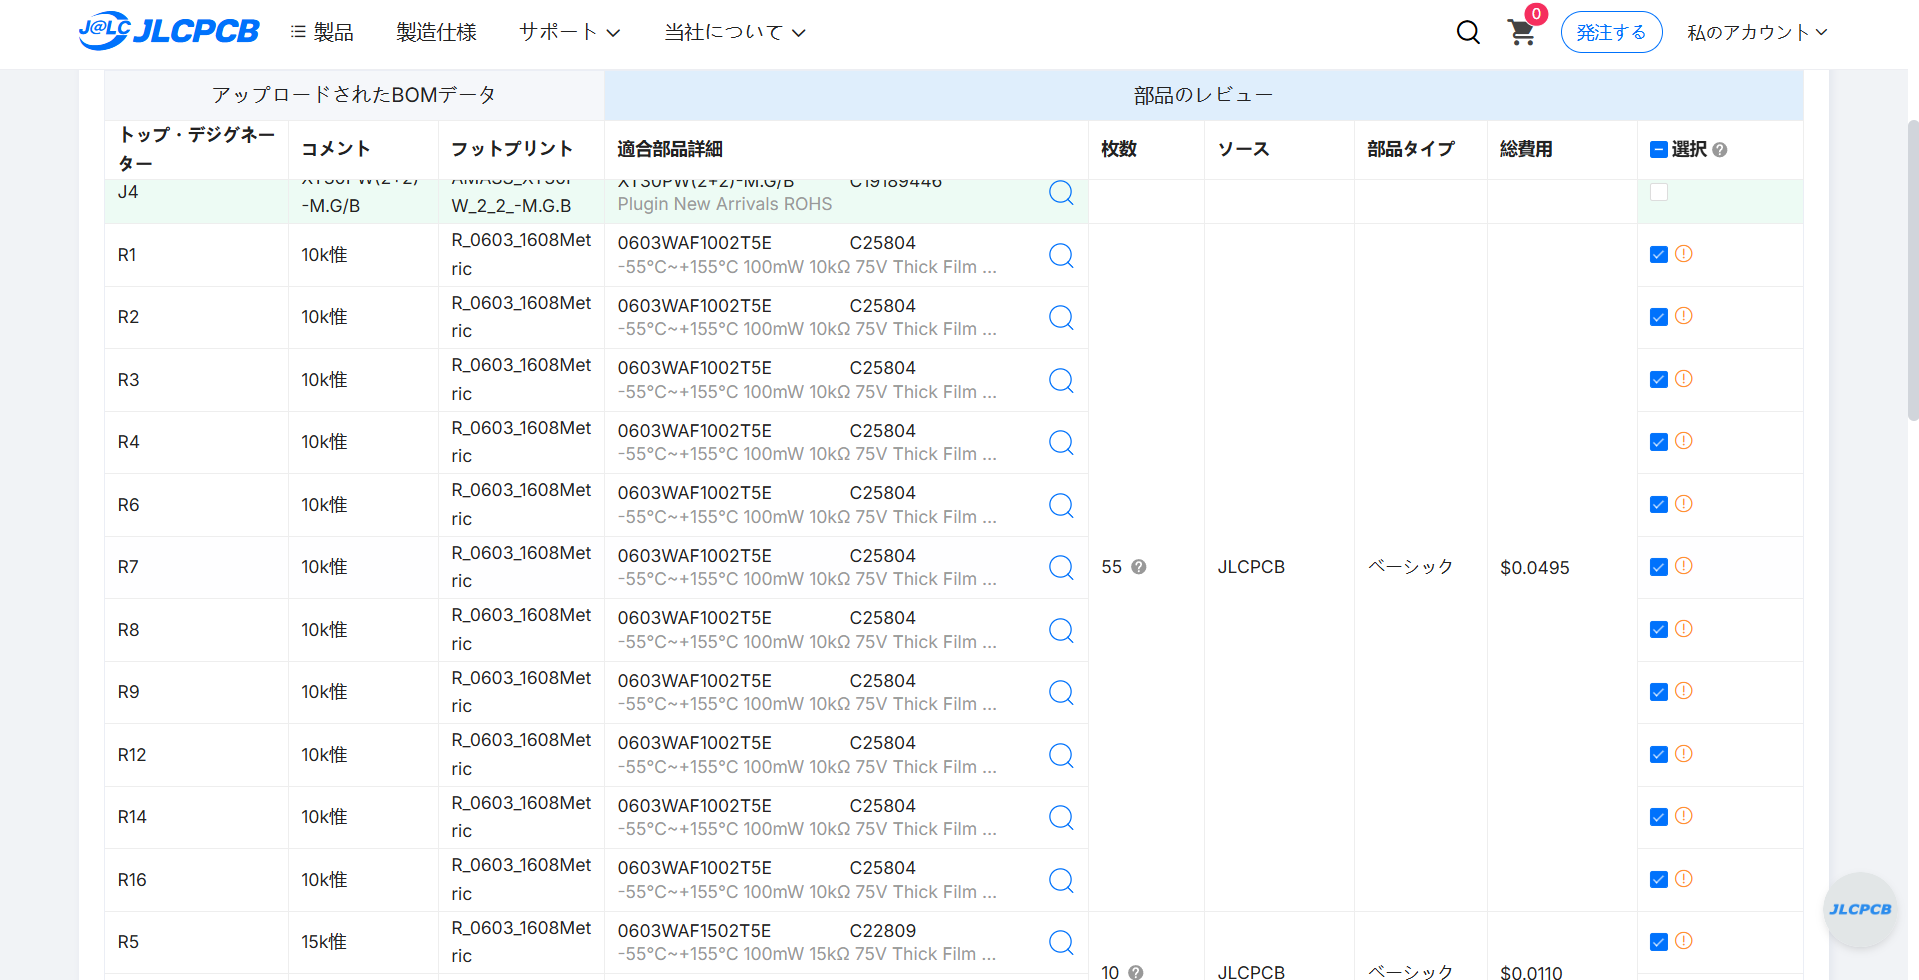Click the cart badge showing 0
The width and height of the screenshot is (1919, 980).
[x=1536, y=14]
